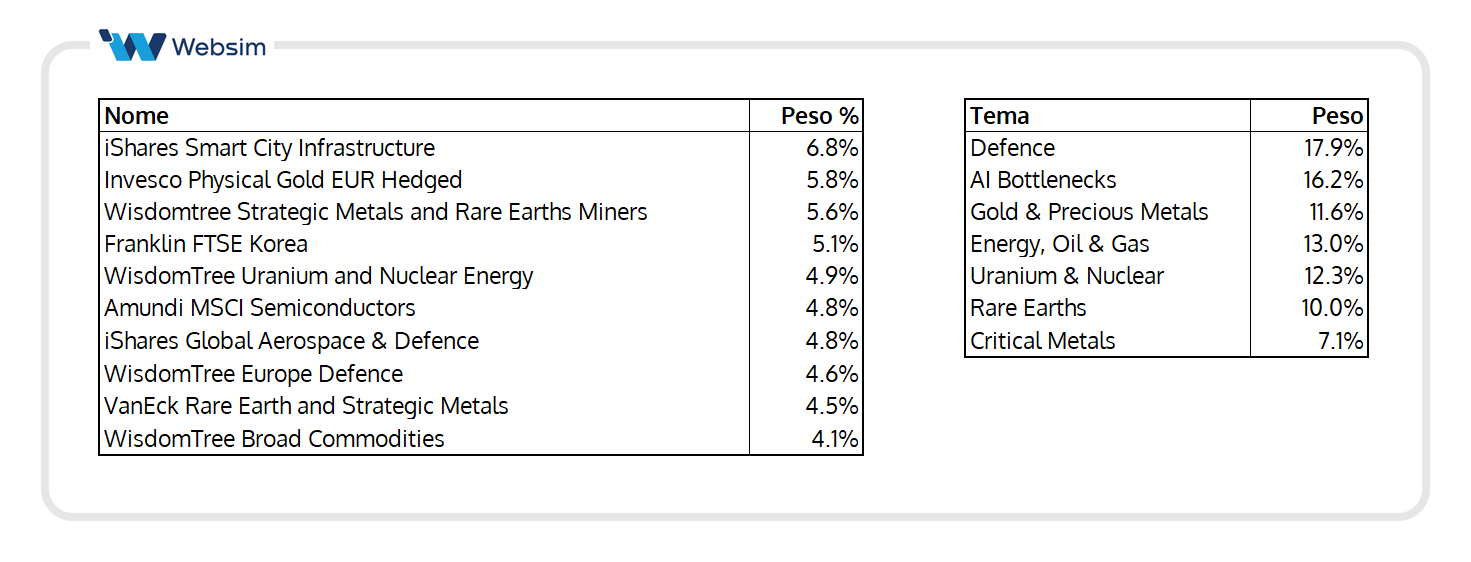Select the Franklin FTSE Korea row
The height and width of the screenshot is (562, 1471).
tap(480, 244)
